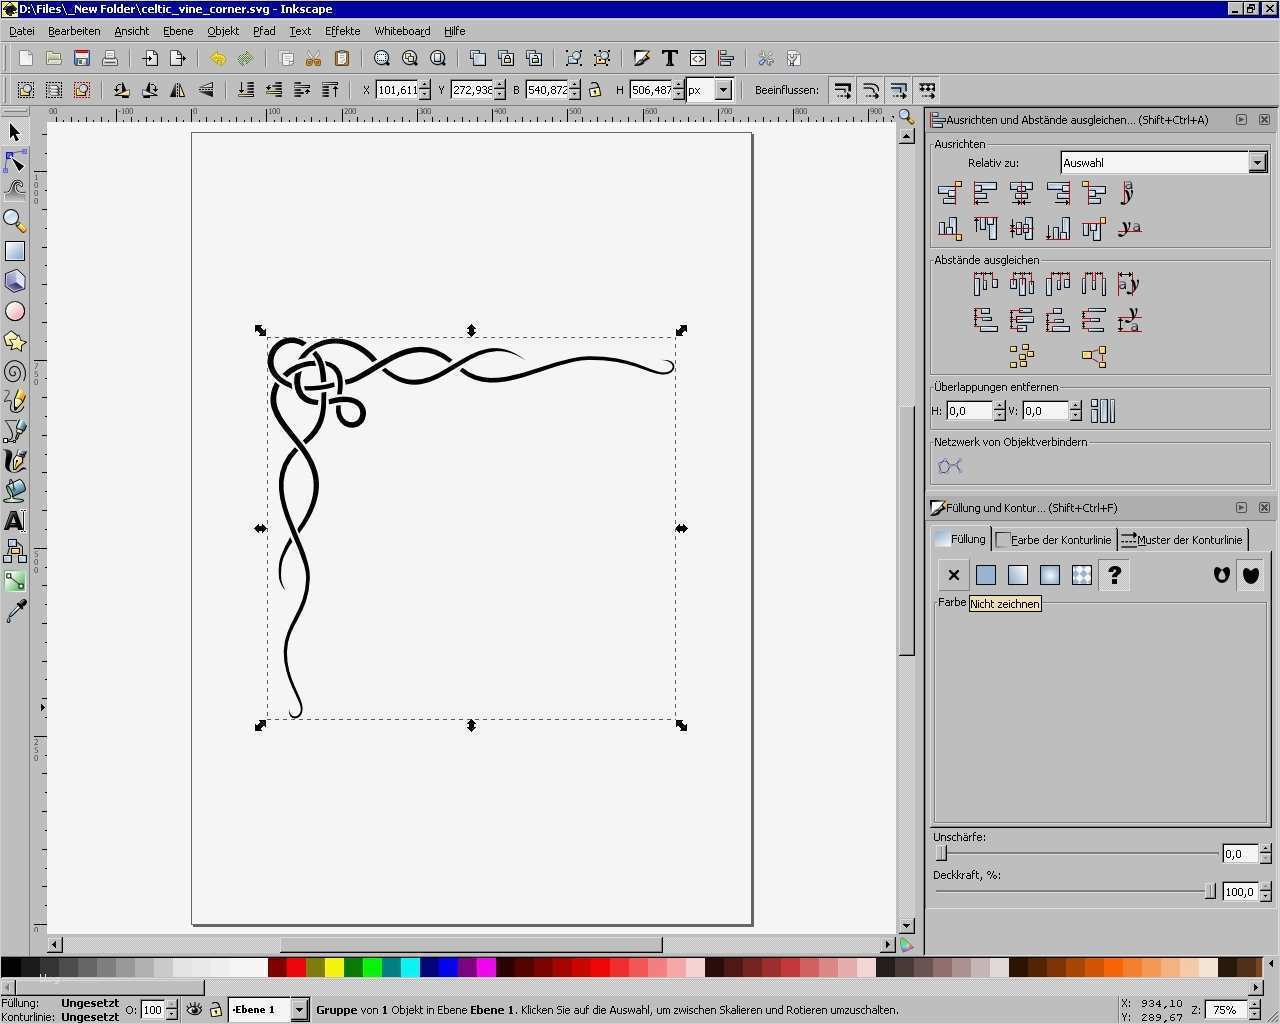Switch to Muster der Konturlinie tab

pyautogui.click(x=1182, y=540)
